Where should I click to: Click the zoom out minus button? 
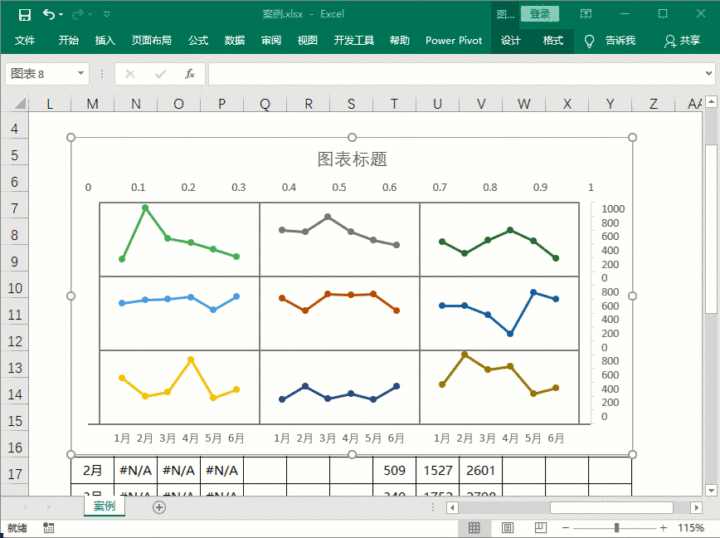[566, 528]
